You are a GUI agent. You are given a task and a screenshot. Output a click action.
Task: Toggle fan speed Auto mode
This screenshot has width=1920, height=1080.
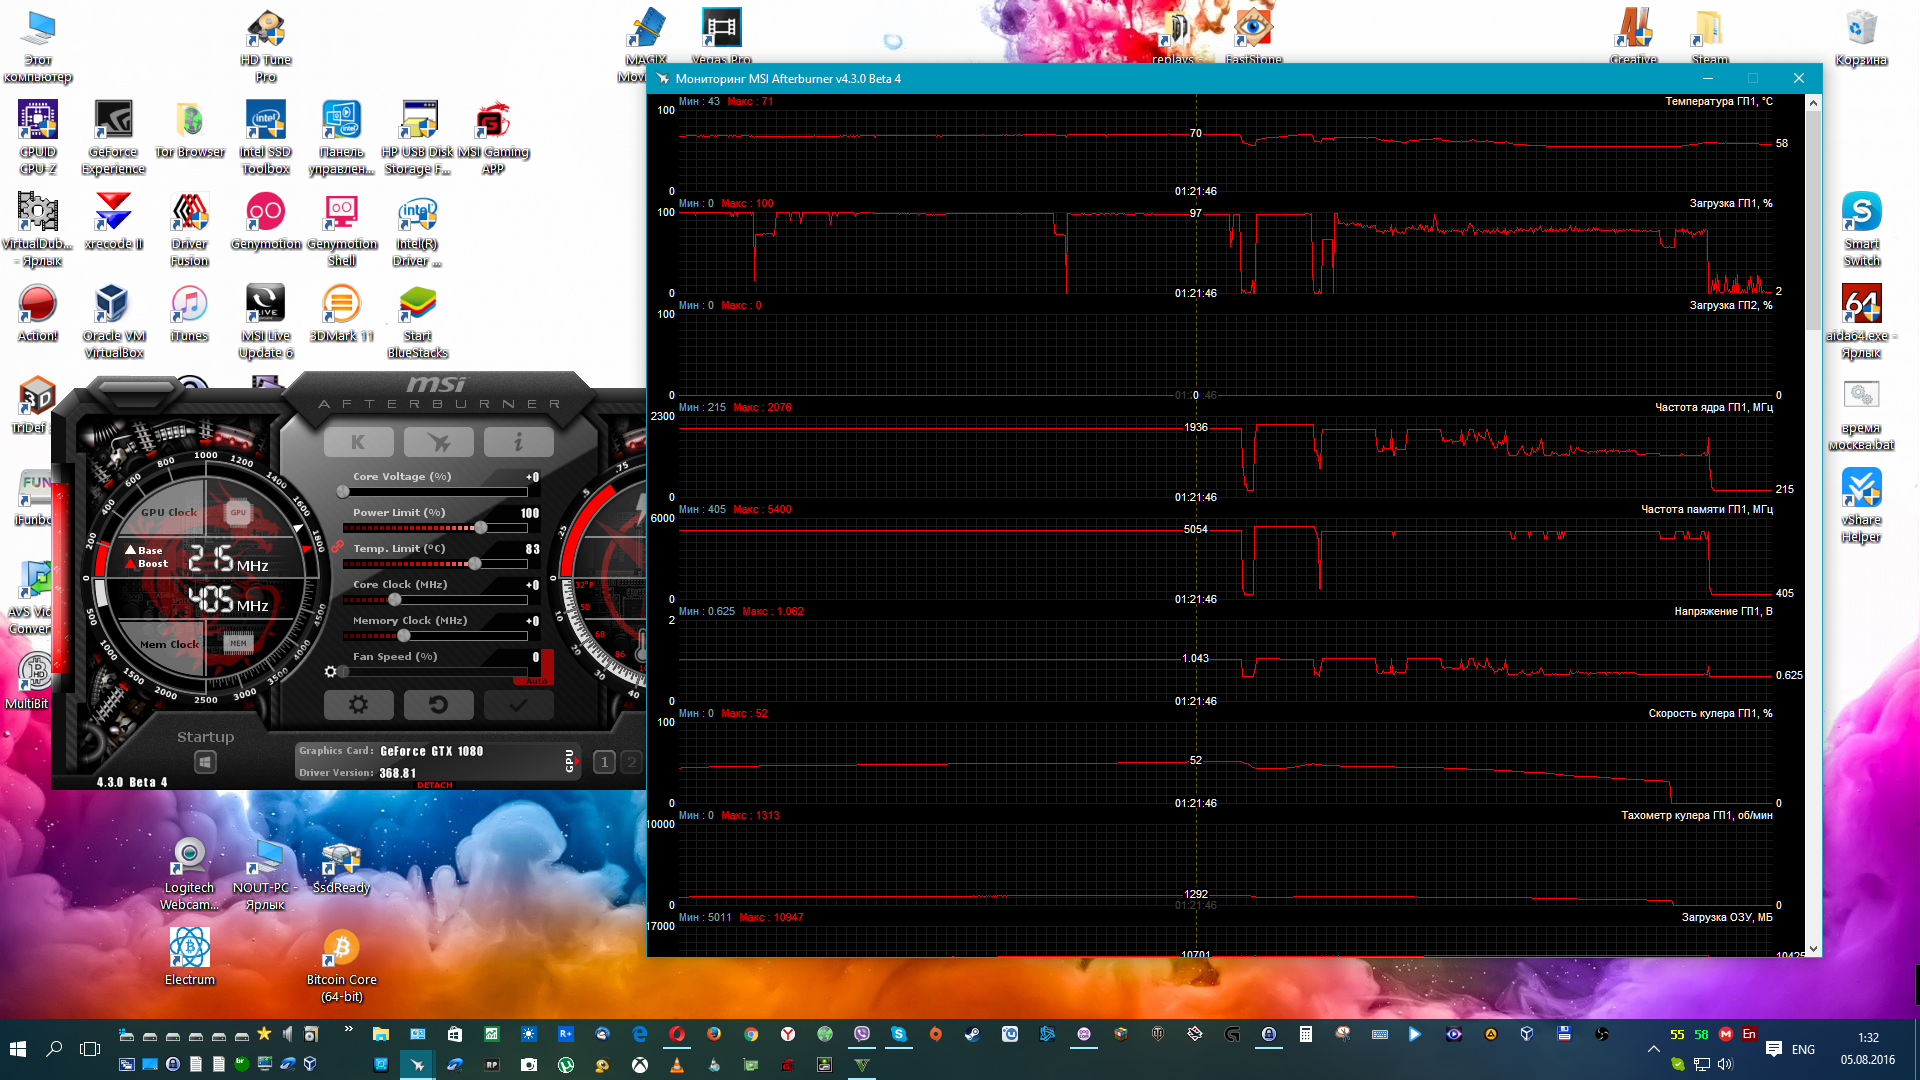pos(536,681)
